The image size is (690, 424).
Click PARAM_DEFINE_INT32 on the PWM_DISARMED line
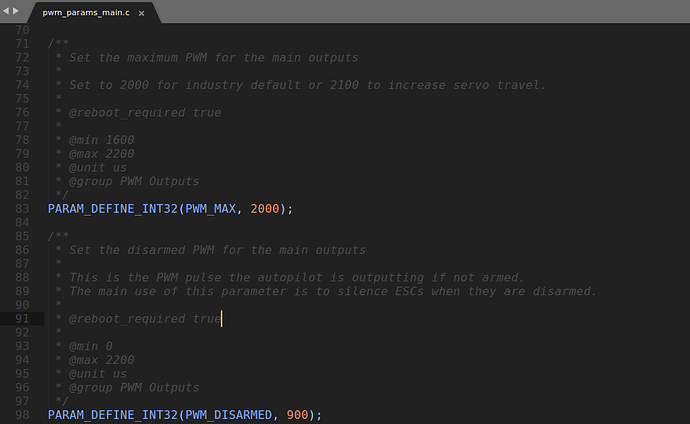[x=113, y=415]
